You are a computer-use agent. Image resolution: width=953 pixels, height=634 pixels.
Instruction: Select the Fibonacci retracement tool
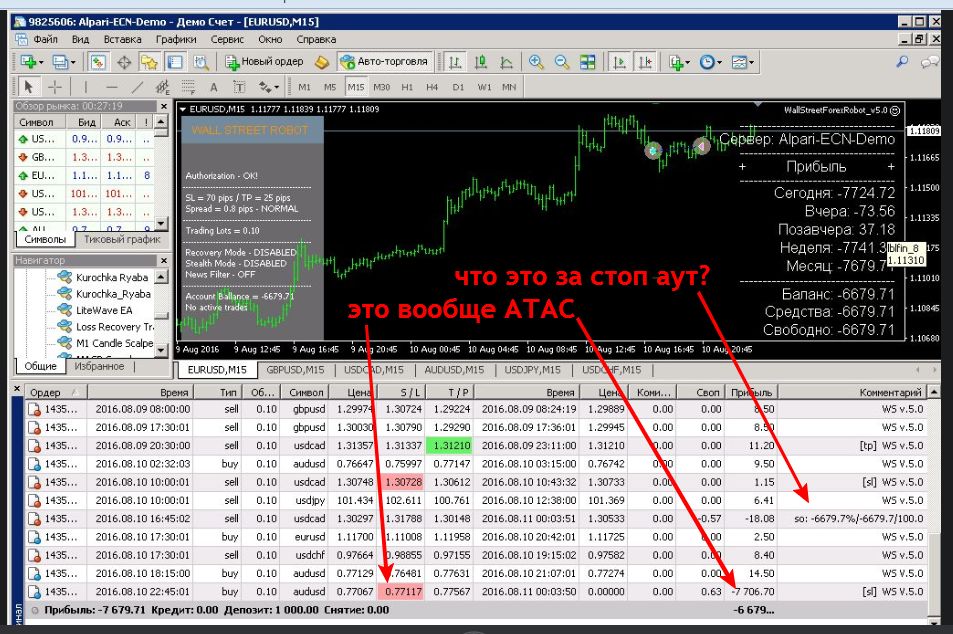coord(188,87)
